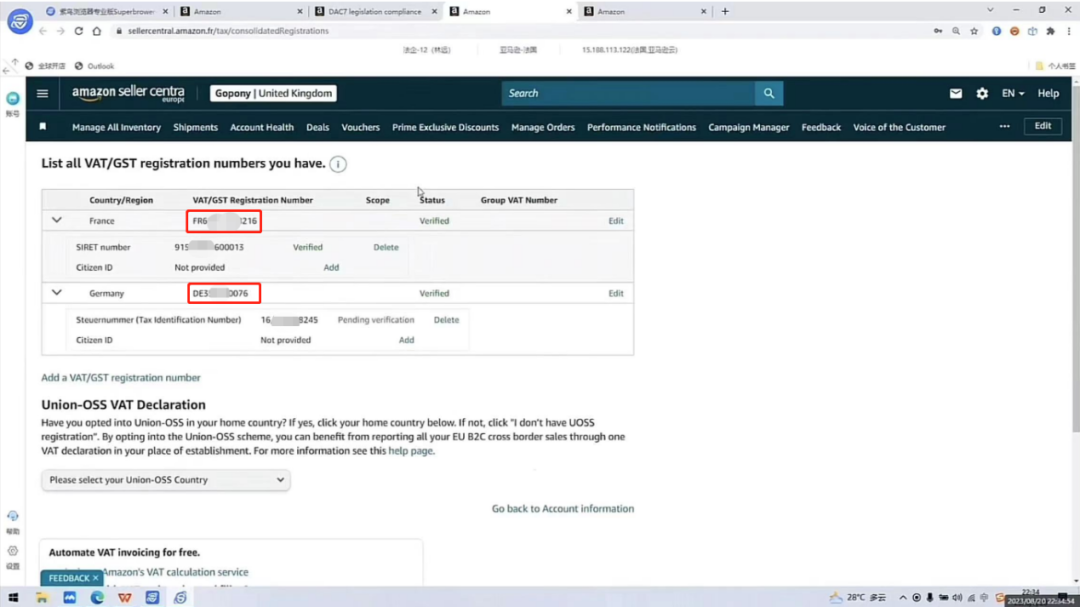Click the bookmark flag icon in navigation bar
The height and width of the screenshot is (607, 1080).
(43, 127)
